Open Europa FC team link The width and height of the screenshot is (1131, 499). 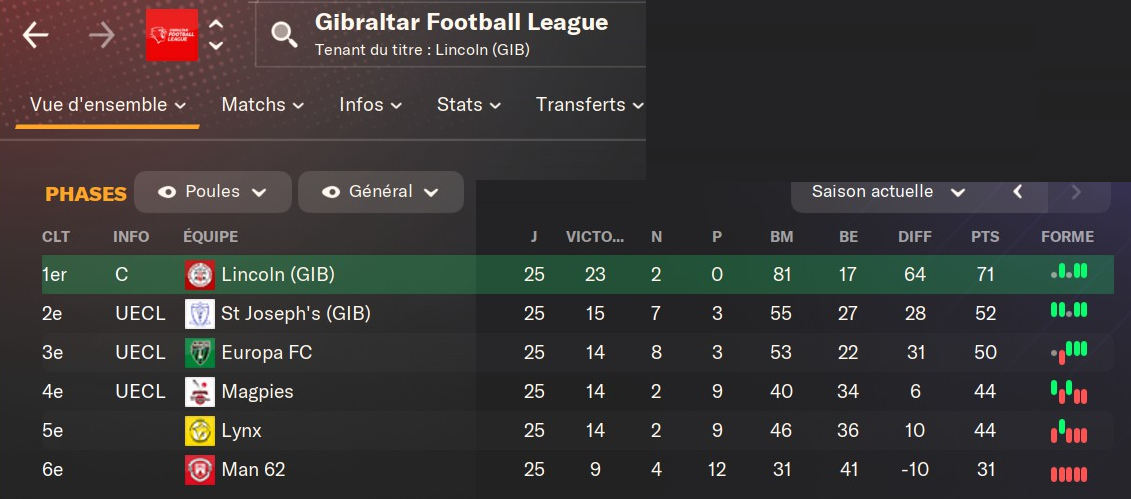[268, 353]
